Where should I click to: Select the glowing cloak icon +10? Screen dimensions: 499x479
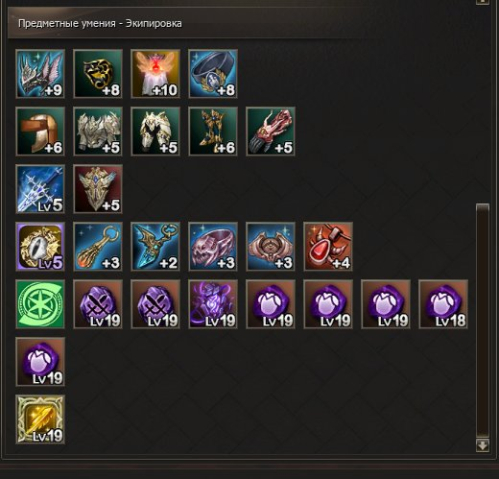pos(155,74)
